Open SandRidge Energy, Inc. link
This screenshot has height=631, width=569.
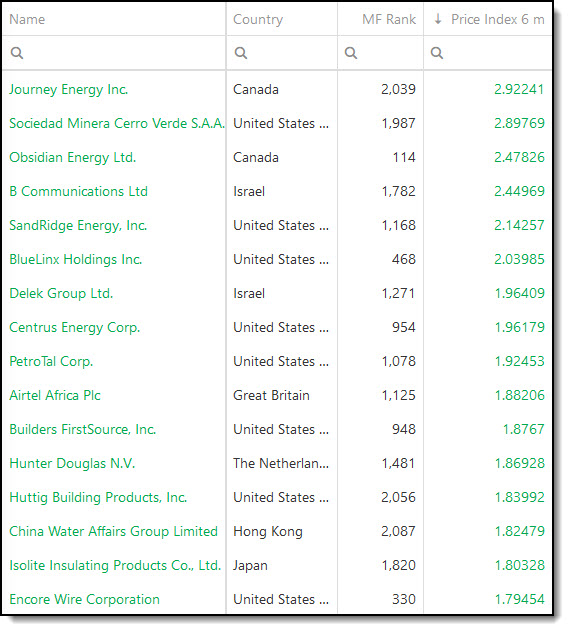click(x=78, y=225)
